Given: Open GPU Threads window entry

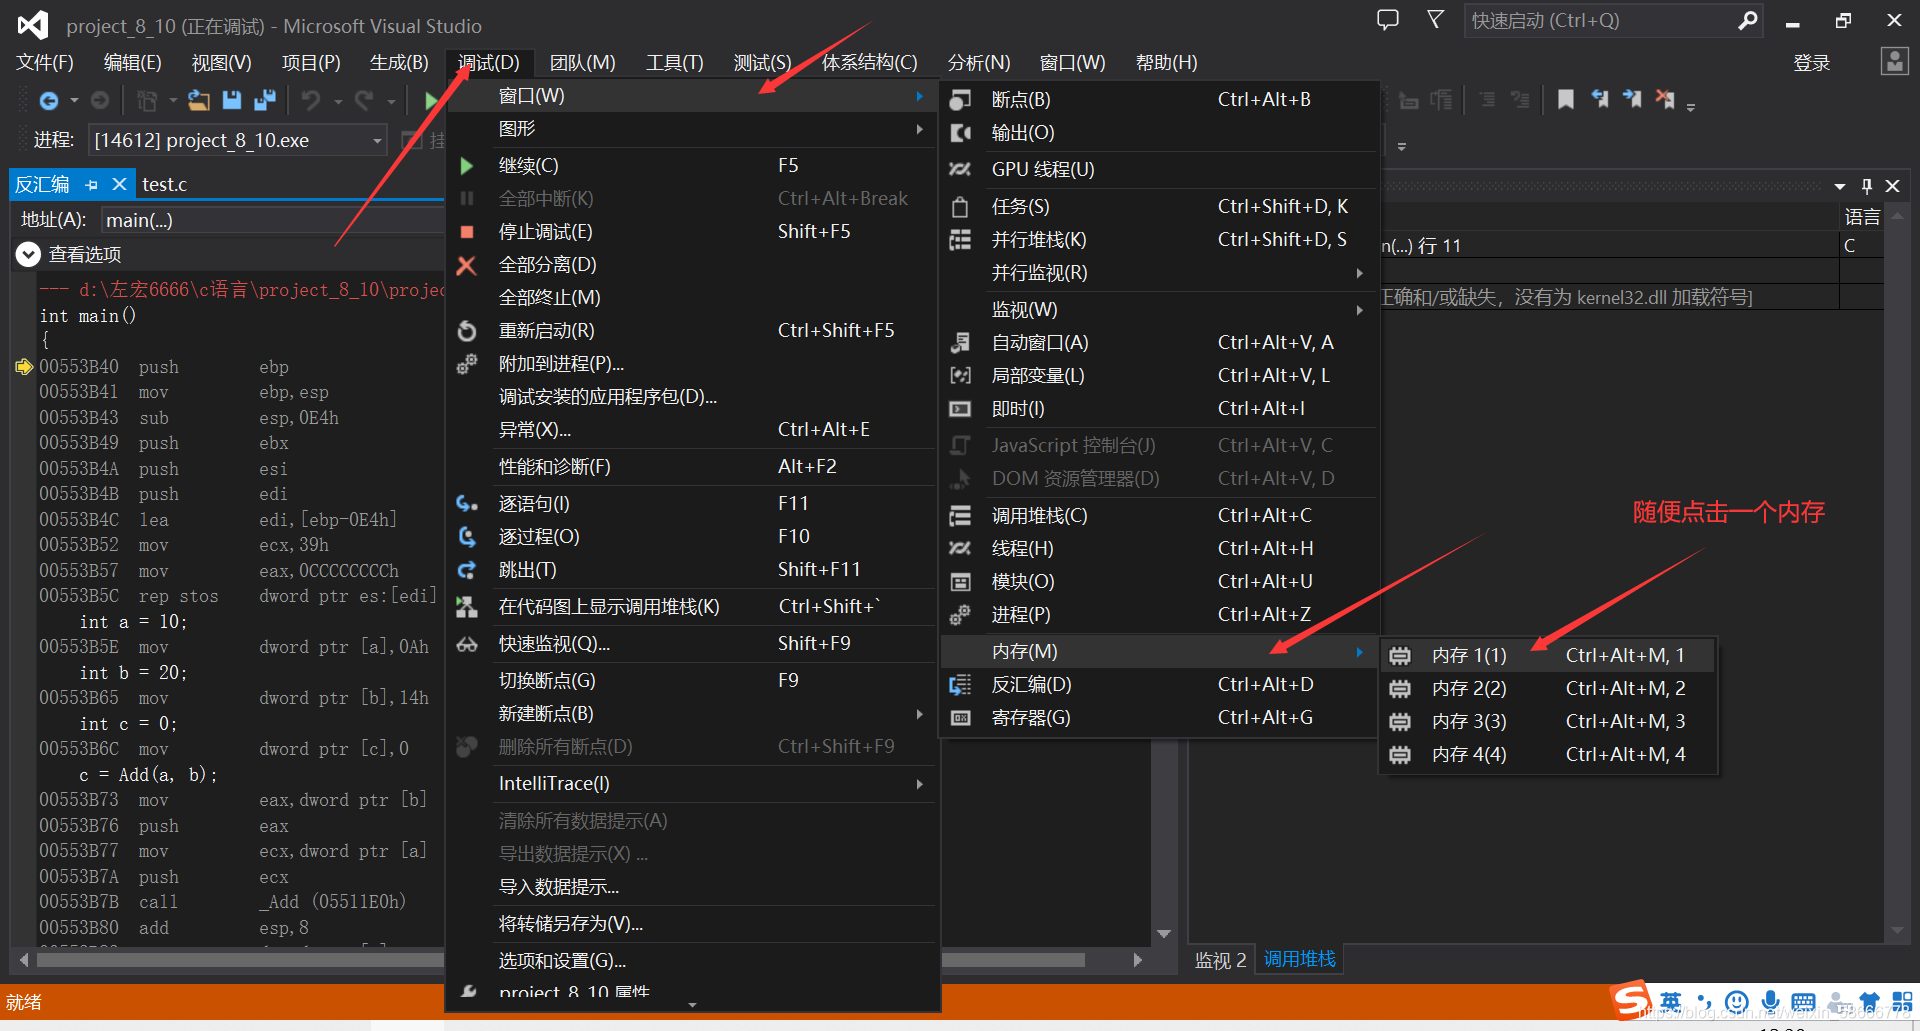Looking at the screenshot, I should click(x=1159, y=169).
